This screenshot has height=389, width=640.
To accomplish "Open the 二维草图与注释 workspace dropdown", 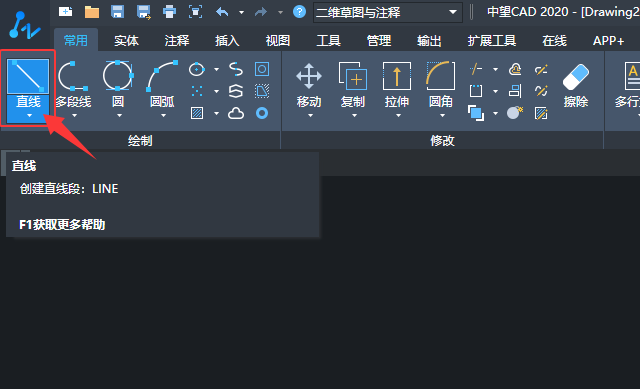I will click(388, 12).
